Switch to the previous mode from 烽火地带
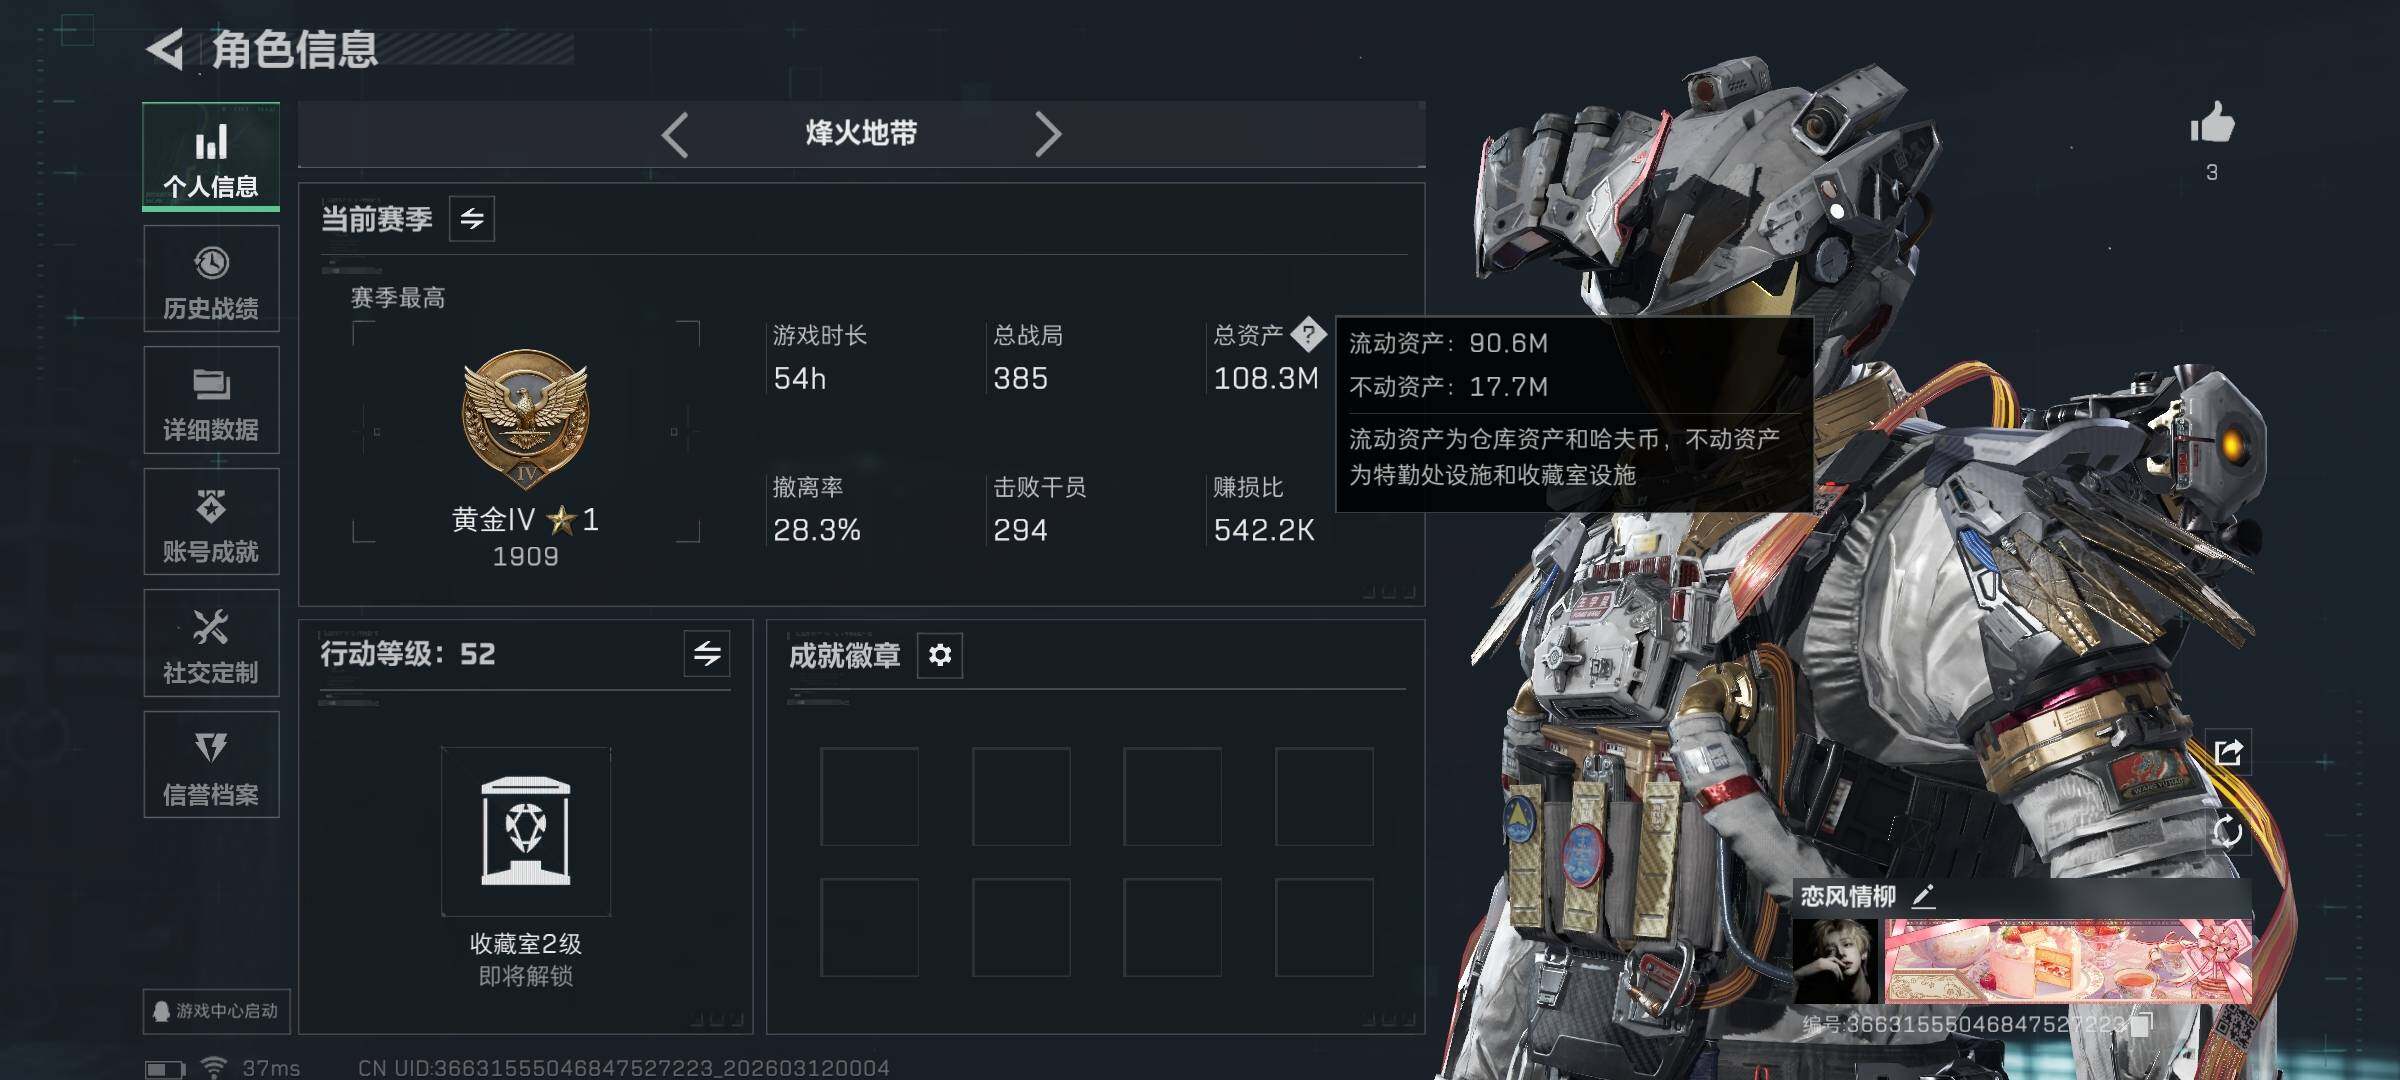The height and width of the screenshot is (1080, 2400). click(675, 134)
